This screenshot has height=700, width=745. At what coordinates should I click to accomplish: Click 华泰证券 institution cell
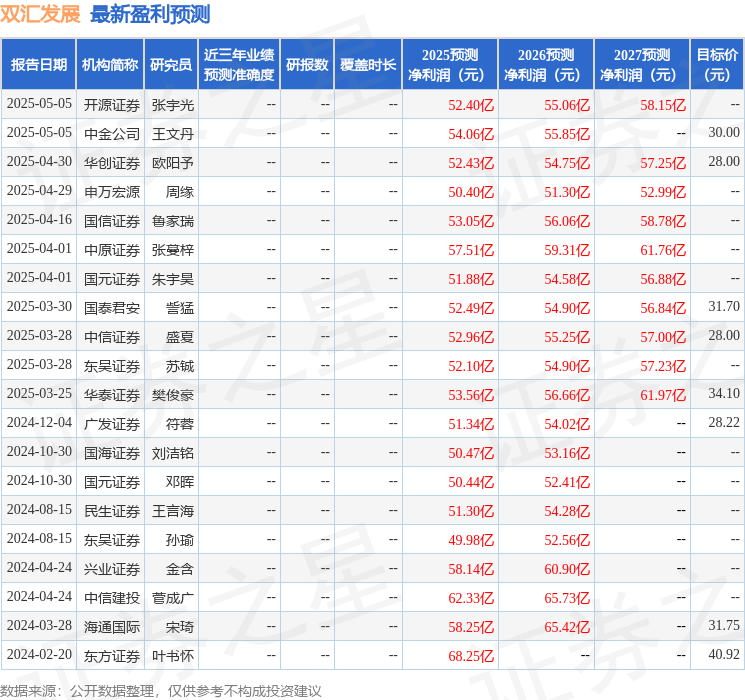tap(112, 395)
